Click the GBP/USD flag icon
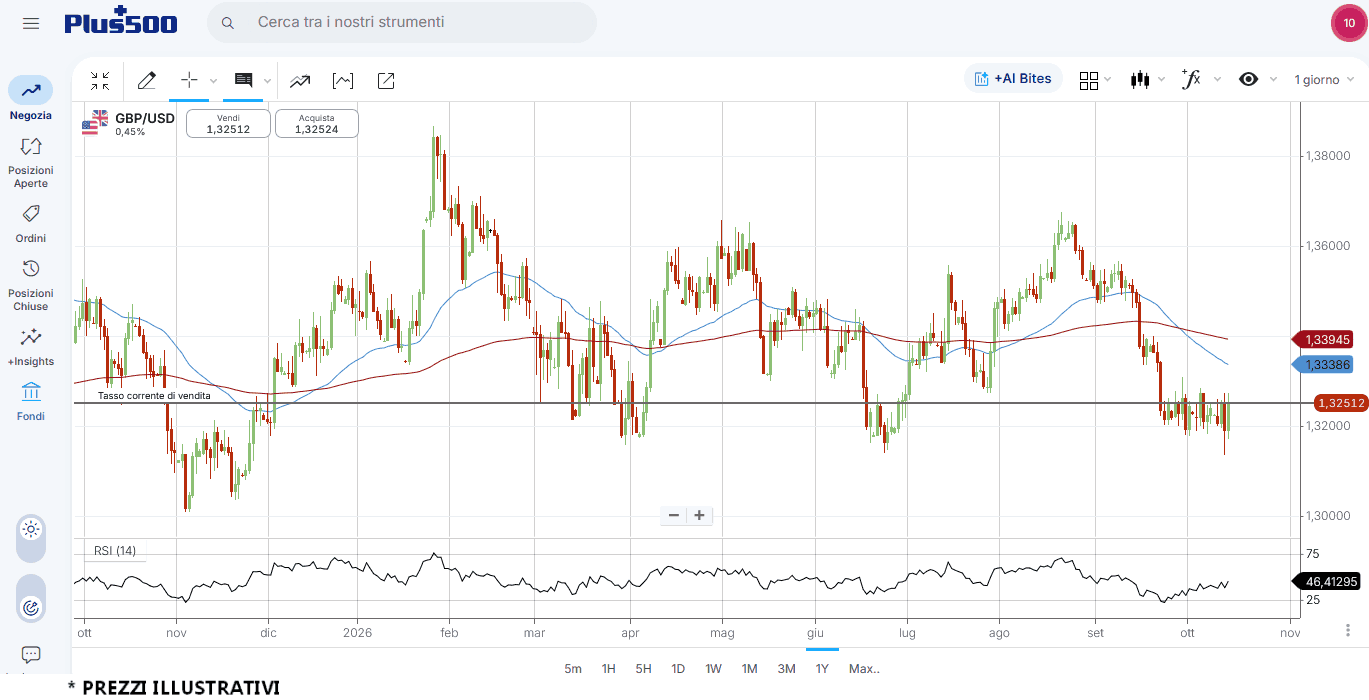This screenshot has width=1369, height=700. [95, 122]
